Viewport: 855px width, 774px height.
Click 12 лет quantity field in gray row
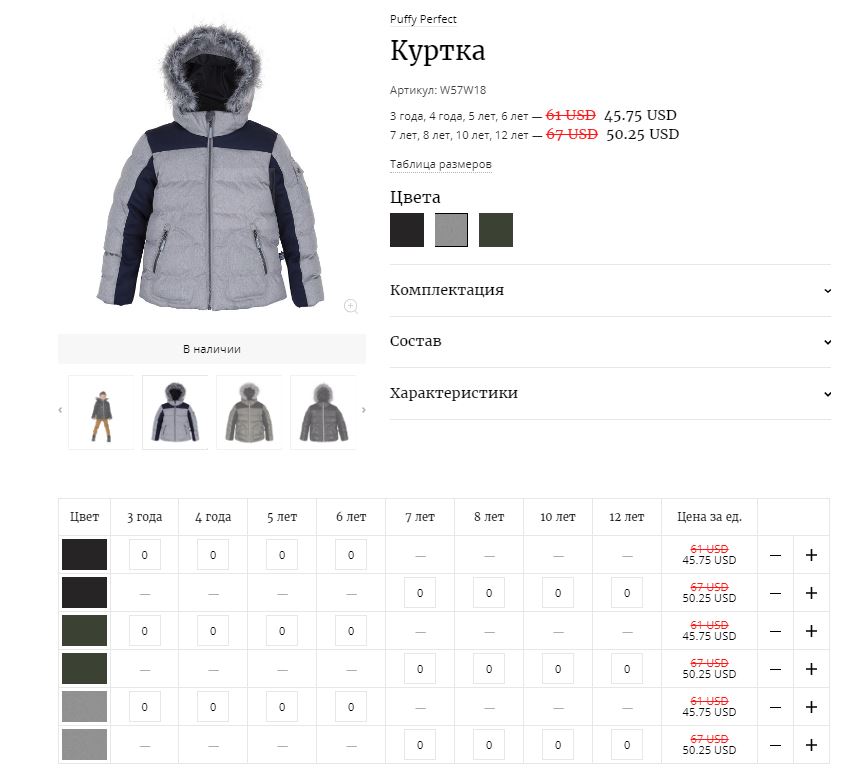[627, 745]
